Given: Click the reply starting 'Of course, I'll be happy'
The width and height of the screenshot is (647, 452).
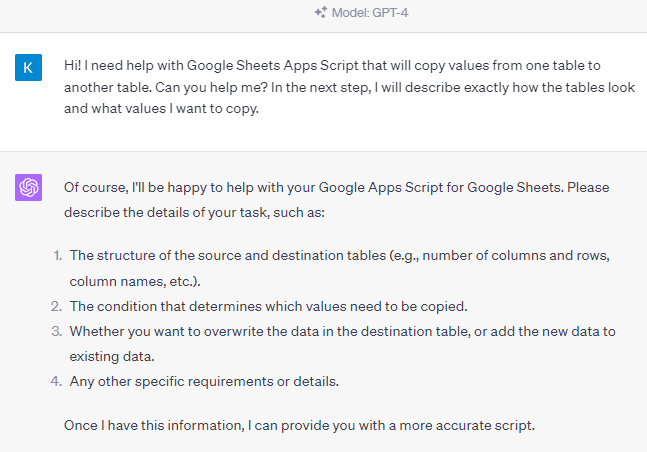Looking at the screenshot, I should [337, 200].
